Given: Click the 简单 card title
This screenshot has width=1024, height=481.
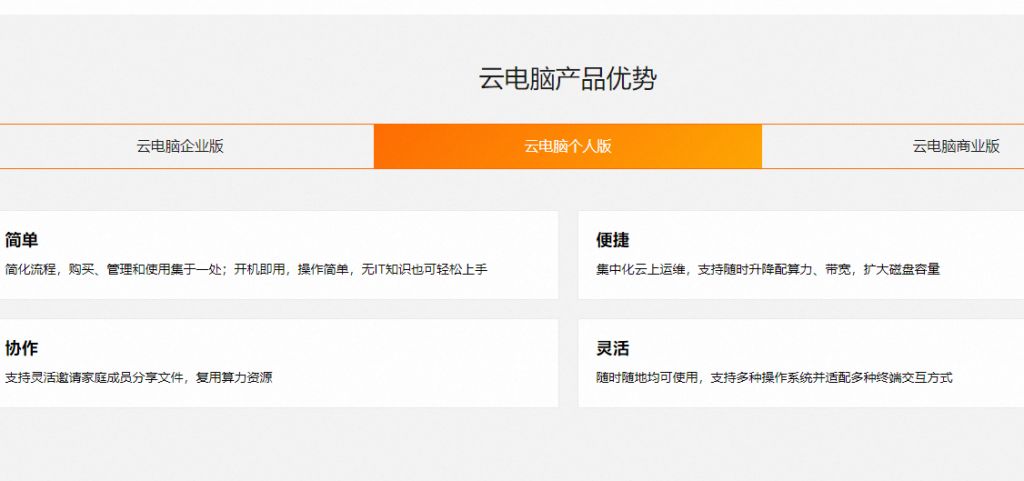Looking at the screenshot, I should [x=21, y=240].
